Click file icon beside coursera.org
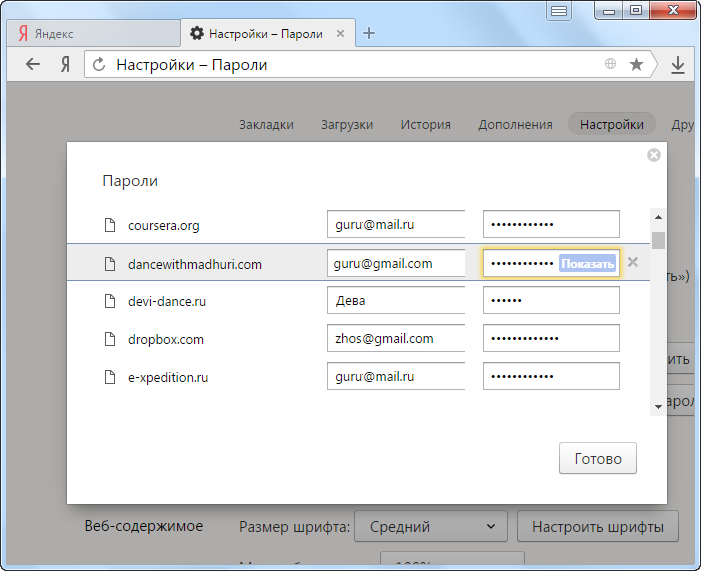 110,225
